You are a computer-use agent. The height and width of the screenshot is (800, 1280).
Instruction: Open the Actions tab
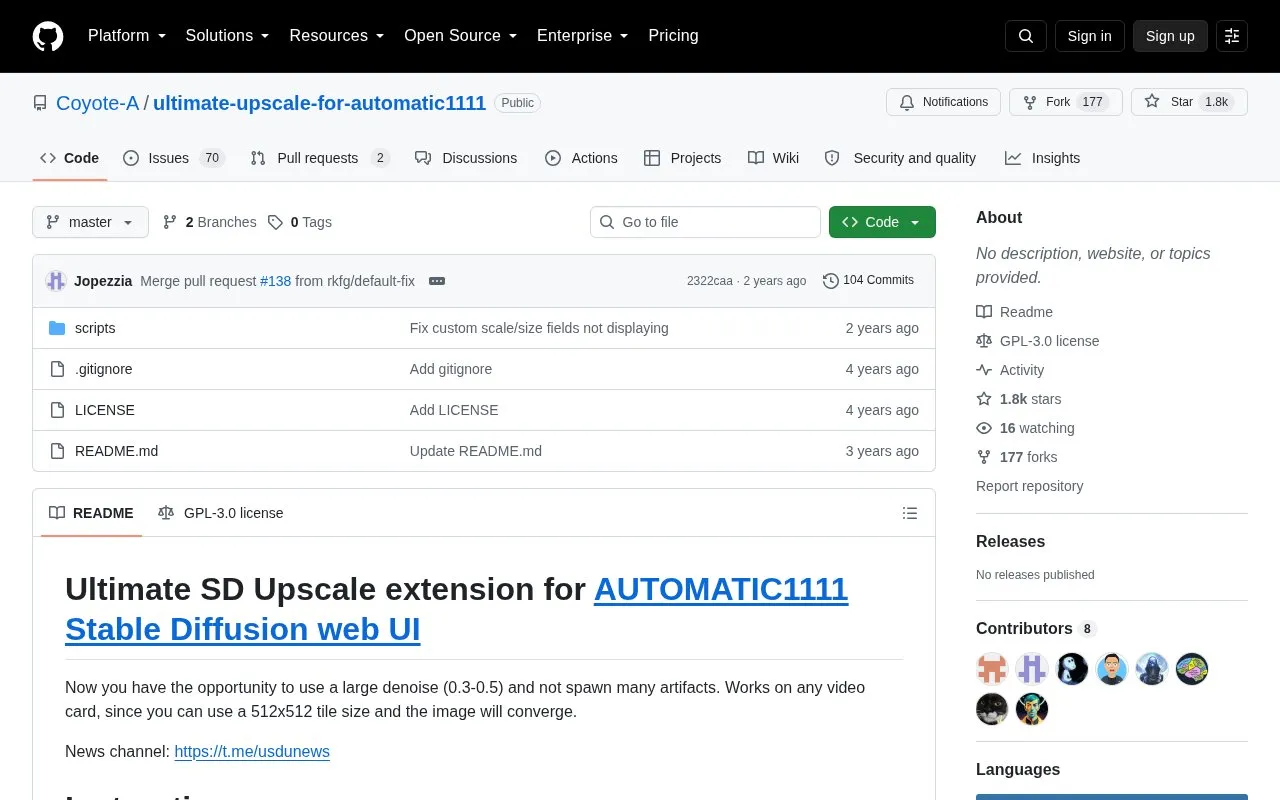pos(581,158)
